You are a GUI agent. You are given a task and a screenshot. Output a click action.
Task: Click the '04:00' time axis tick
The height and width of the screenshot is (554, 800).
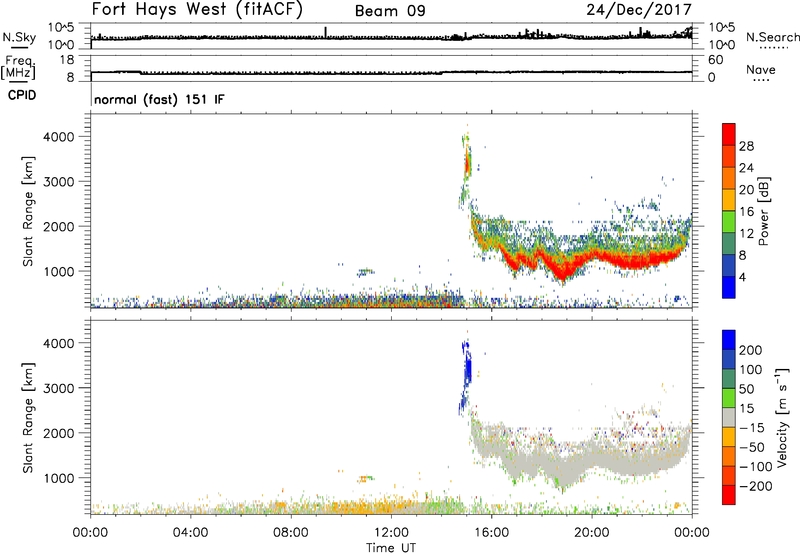coord(191,533)
